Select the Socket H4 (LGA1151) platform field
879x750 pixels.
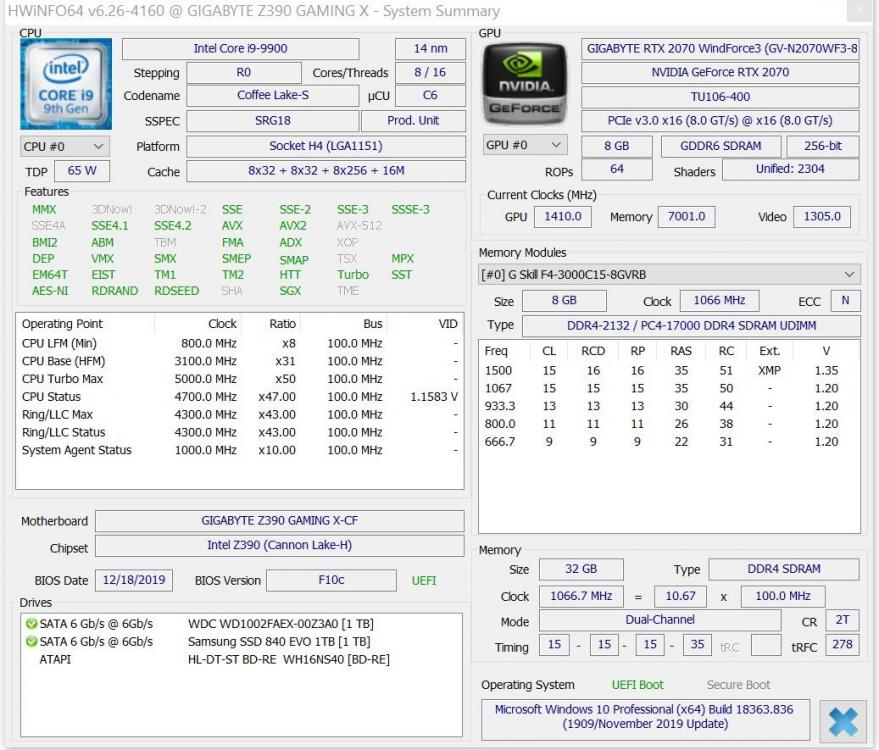tap(326, 146)
